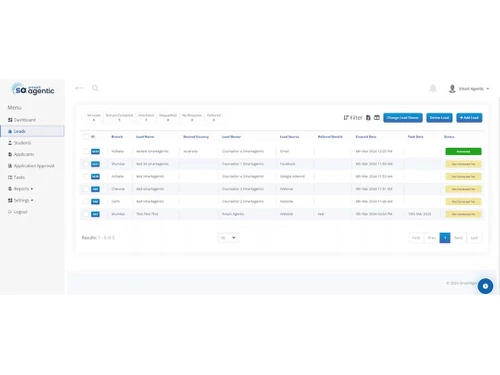Screen dimensions: 500x375
Task: Sort by the Status column header
Action: point(449,137)
